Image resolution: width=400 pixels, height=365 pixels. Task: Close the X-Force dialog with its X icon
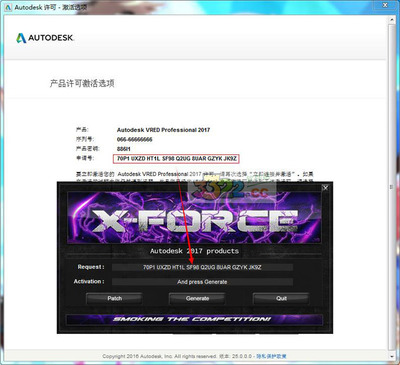(x=326, y=188)
